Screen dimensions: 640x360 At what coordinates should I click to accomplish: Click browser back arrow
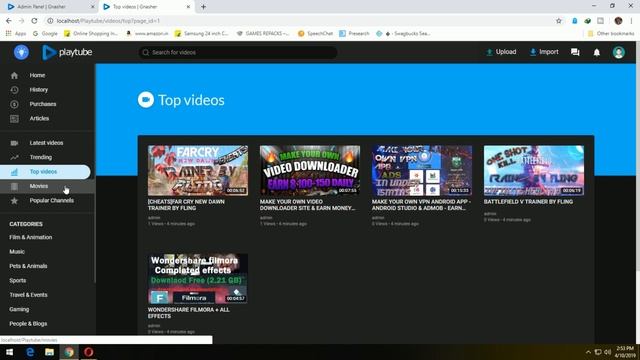pos(9,20)
